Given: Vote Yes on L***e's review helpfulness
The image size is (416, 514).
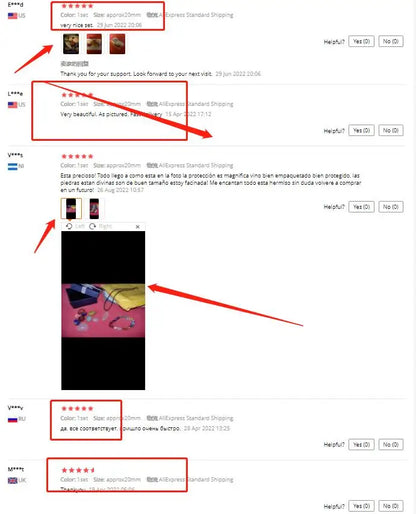Looking at the screenshot, I should pos(361,130).
